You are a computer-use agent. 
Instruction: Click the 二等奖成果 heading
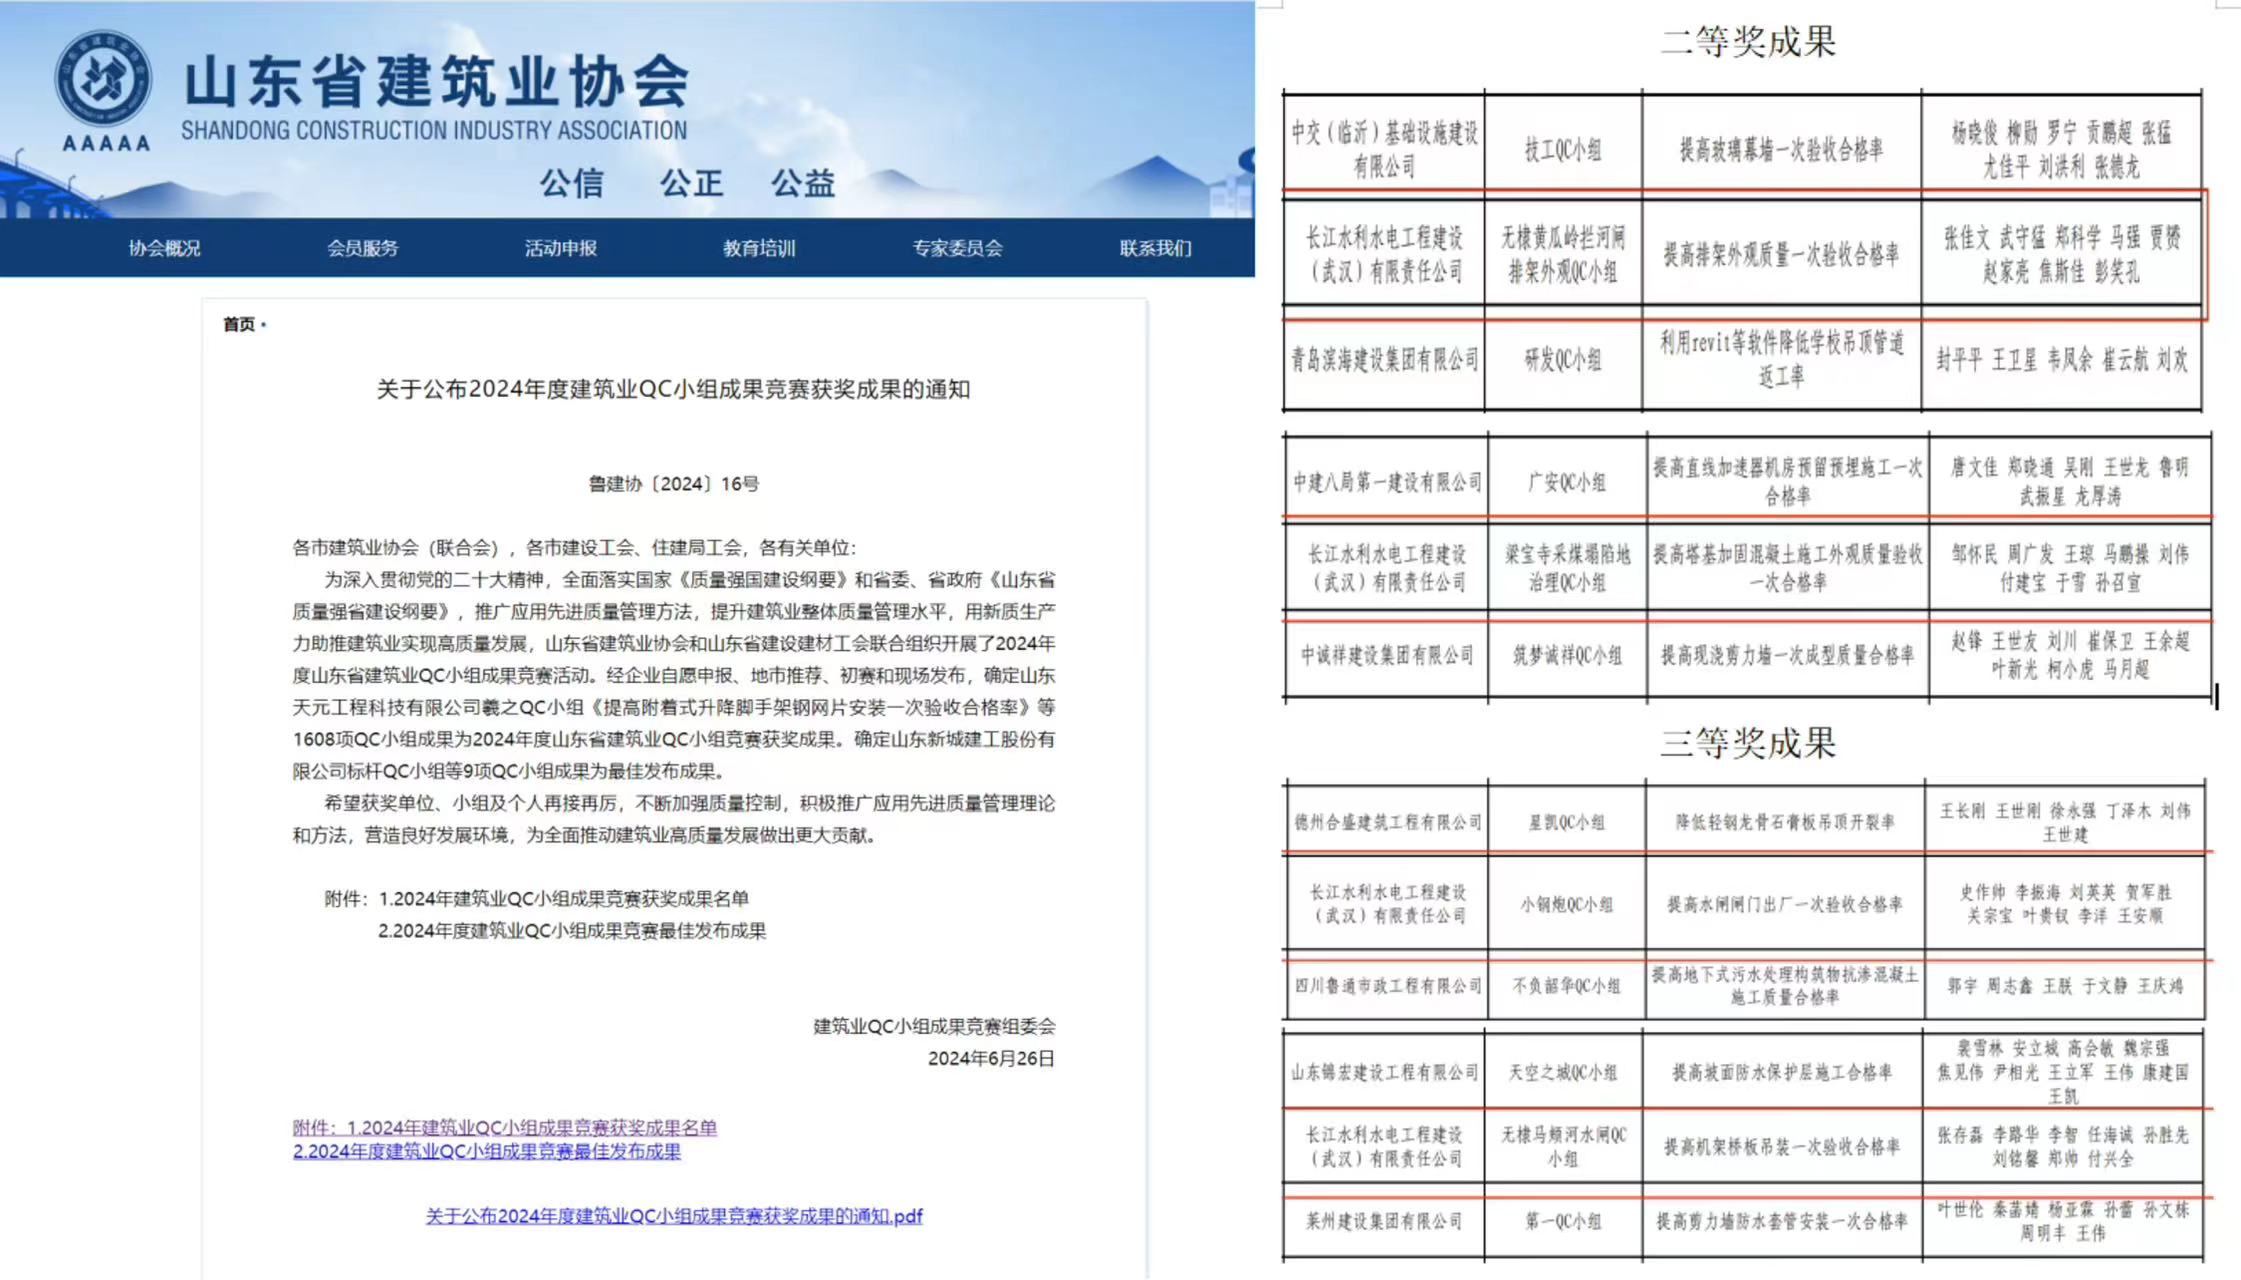click(x=1748, y=42)
